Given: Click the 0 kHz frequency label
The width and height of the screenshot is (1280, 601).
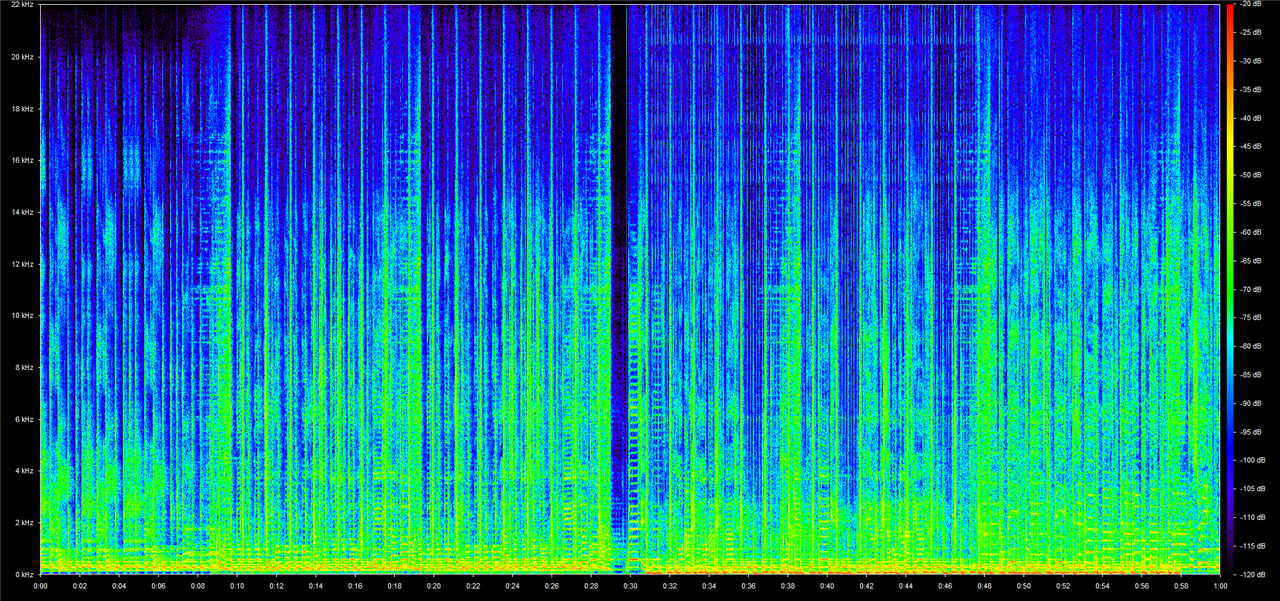Looking at the screenshot, I should point(24,574).
